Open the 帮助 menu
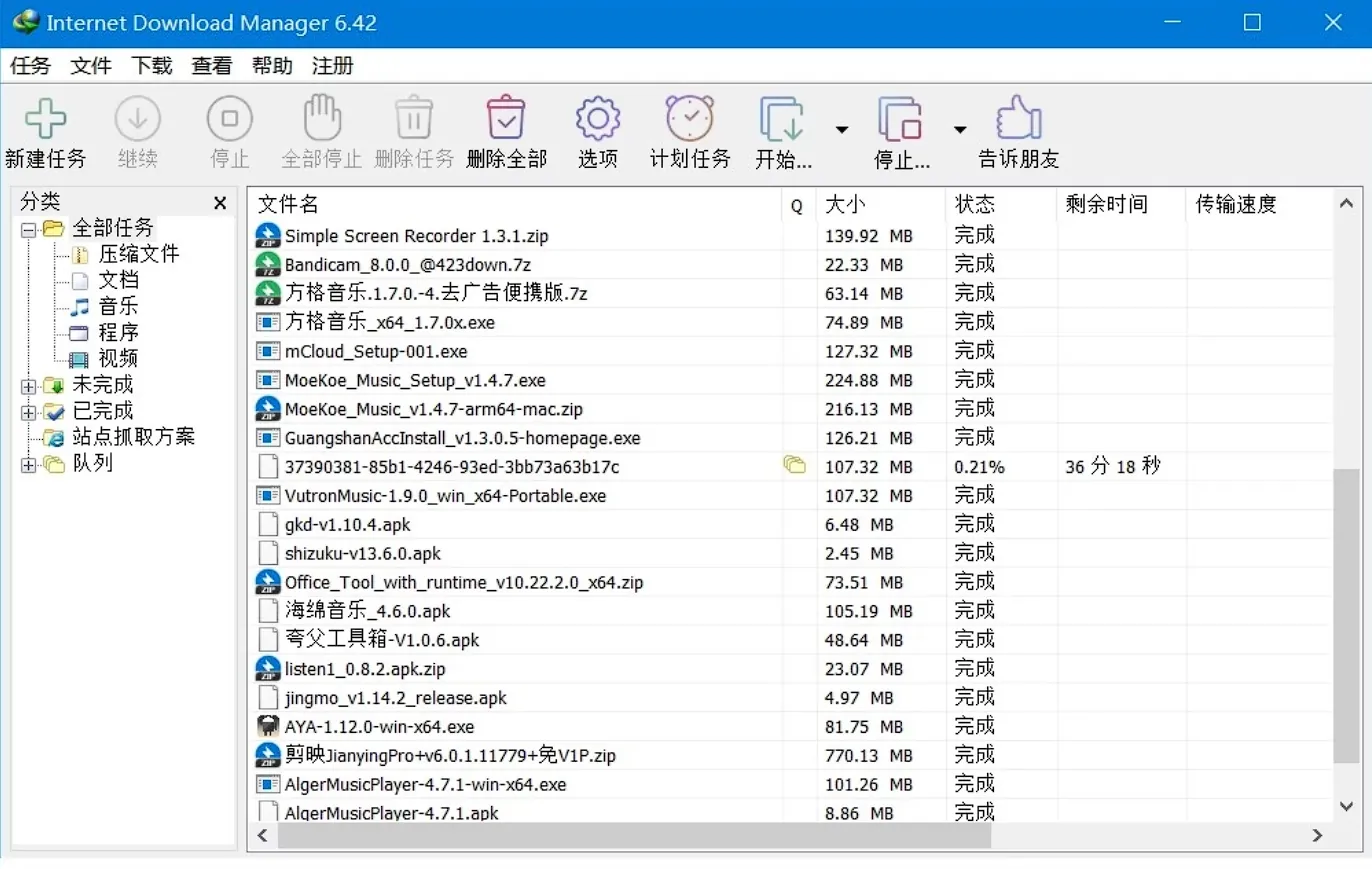 point(272,66)
